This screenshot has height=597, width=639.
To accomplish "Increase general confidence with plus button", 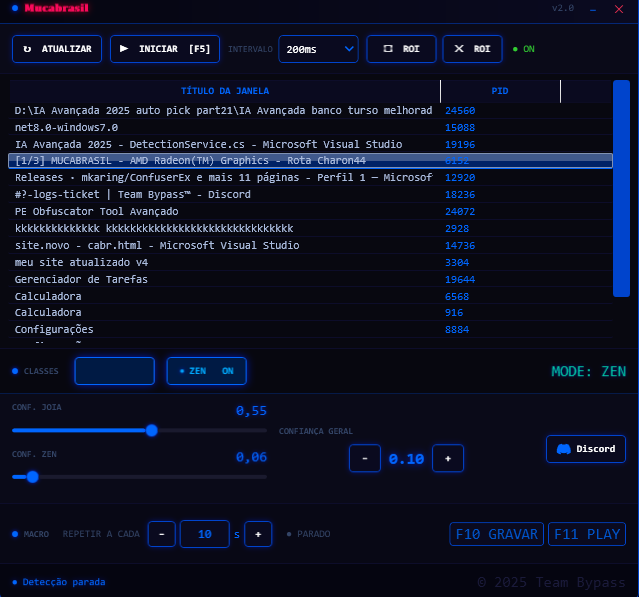I will 447,459.
